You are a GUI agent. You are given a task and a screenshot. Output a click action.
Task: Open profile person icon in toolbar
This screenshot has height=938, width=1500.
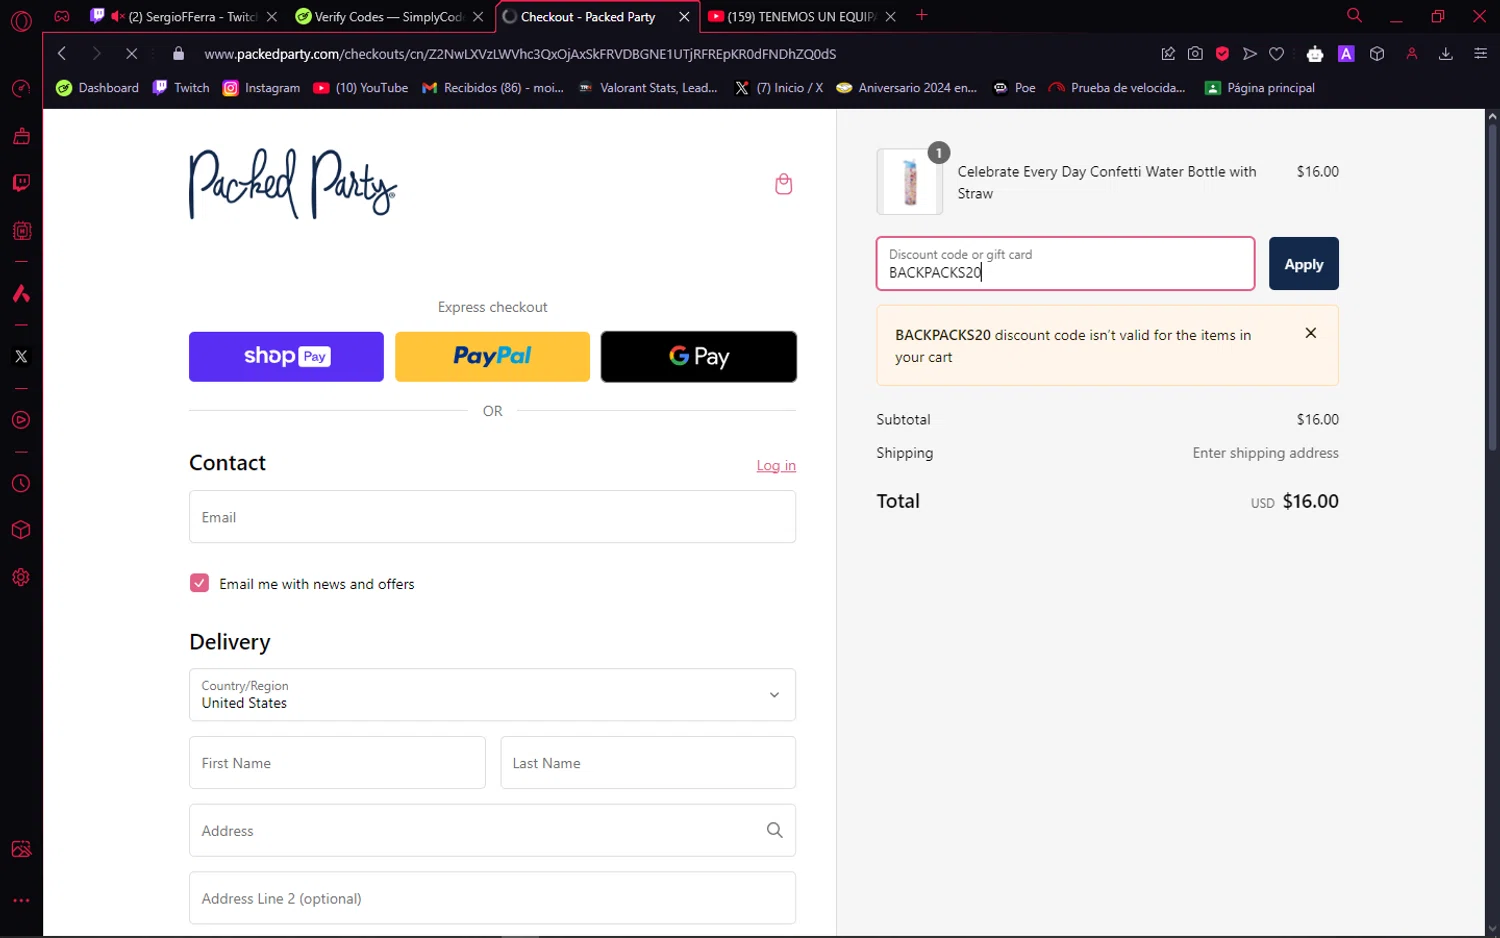pyautogui.click(x=1412, y=54)
